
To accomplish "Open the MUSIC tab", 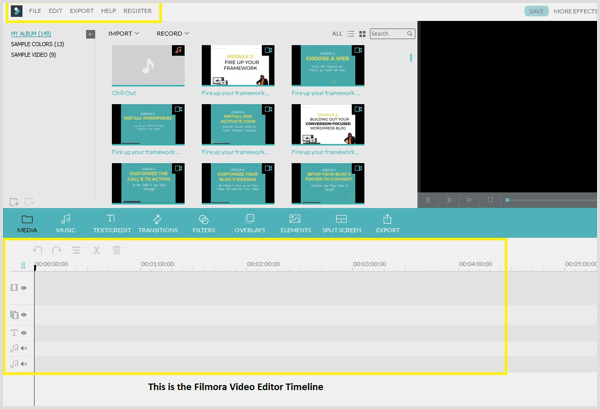I will (66, 224).
